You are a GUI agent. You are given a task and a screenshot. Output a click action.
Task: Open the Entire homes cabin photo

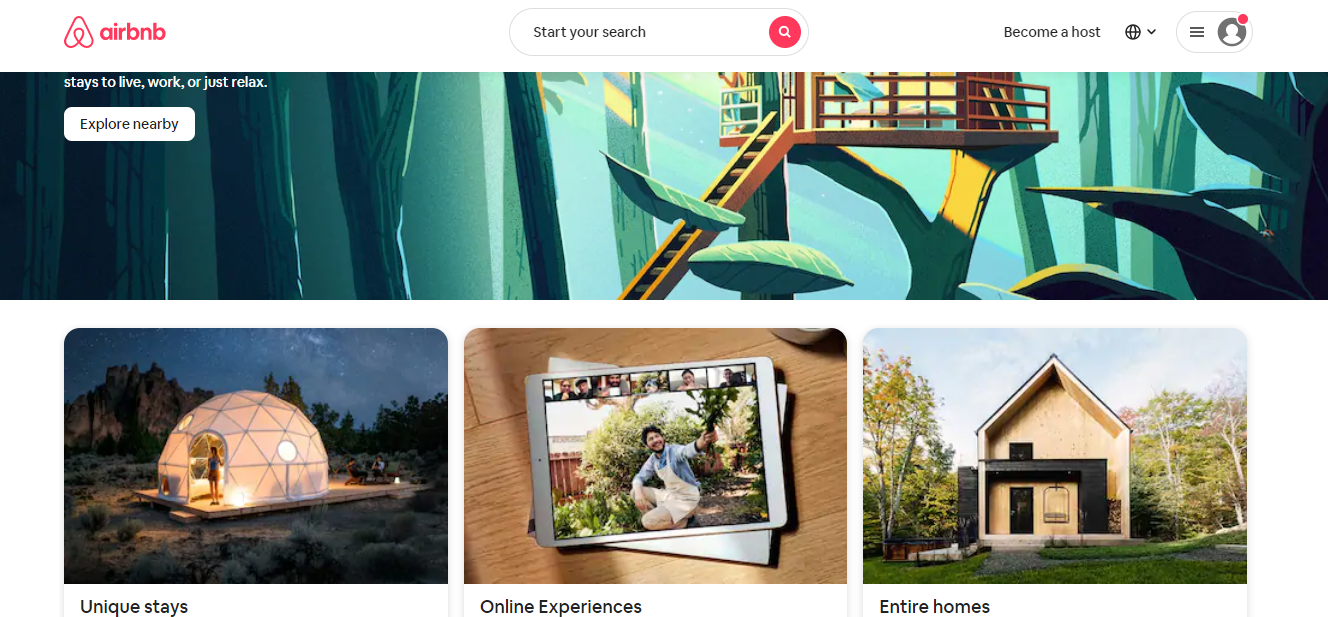click(1055, 456)
